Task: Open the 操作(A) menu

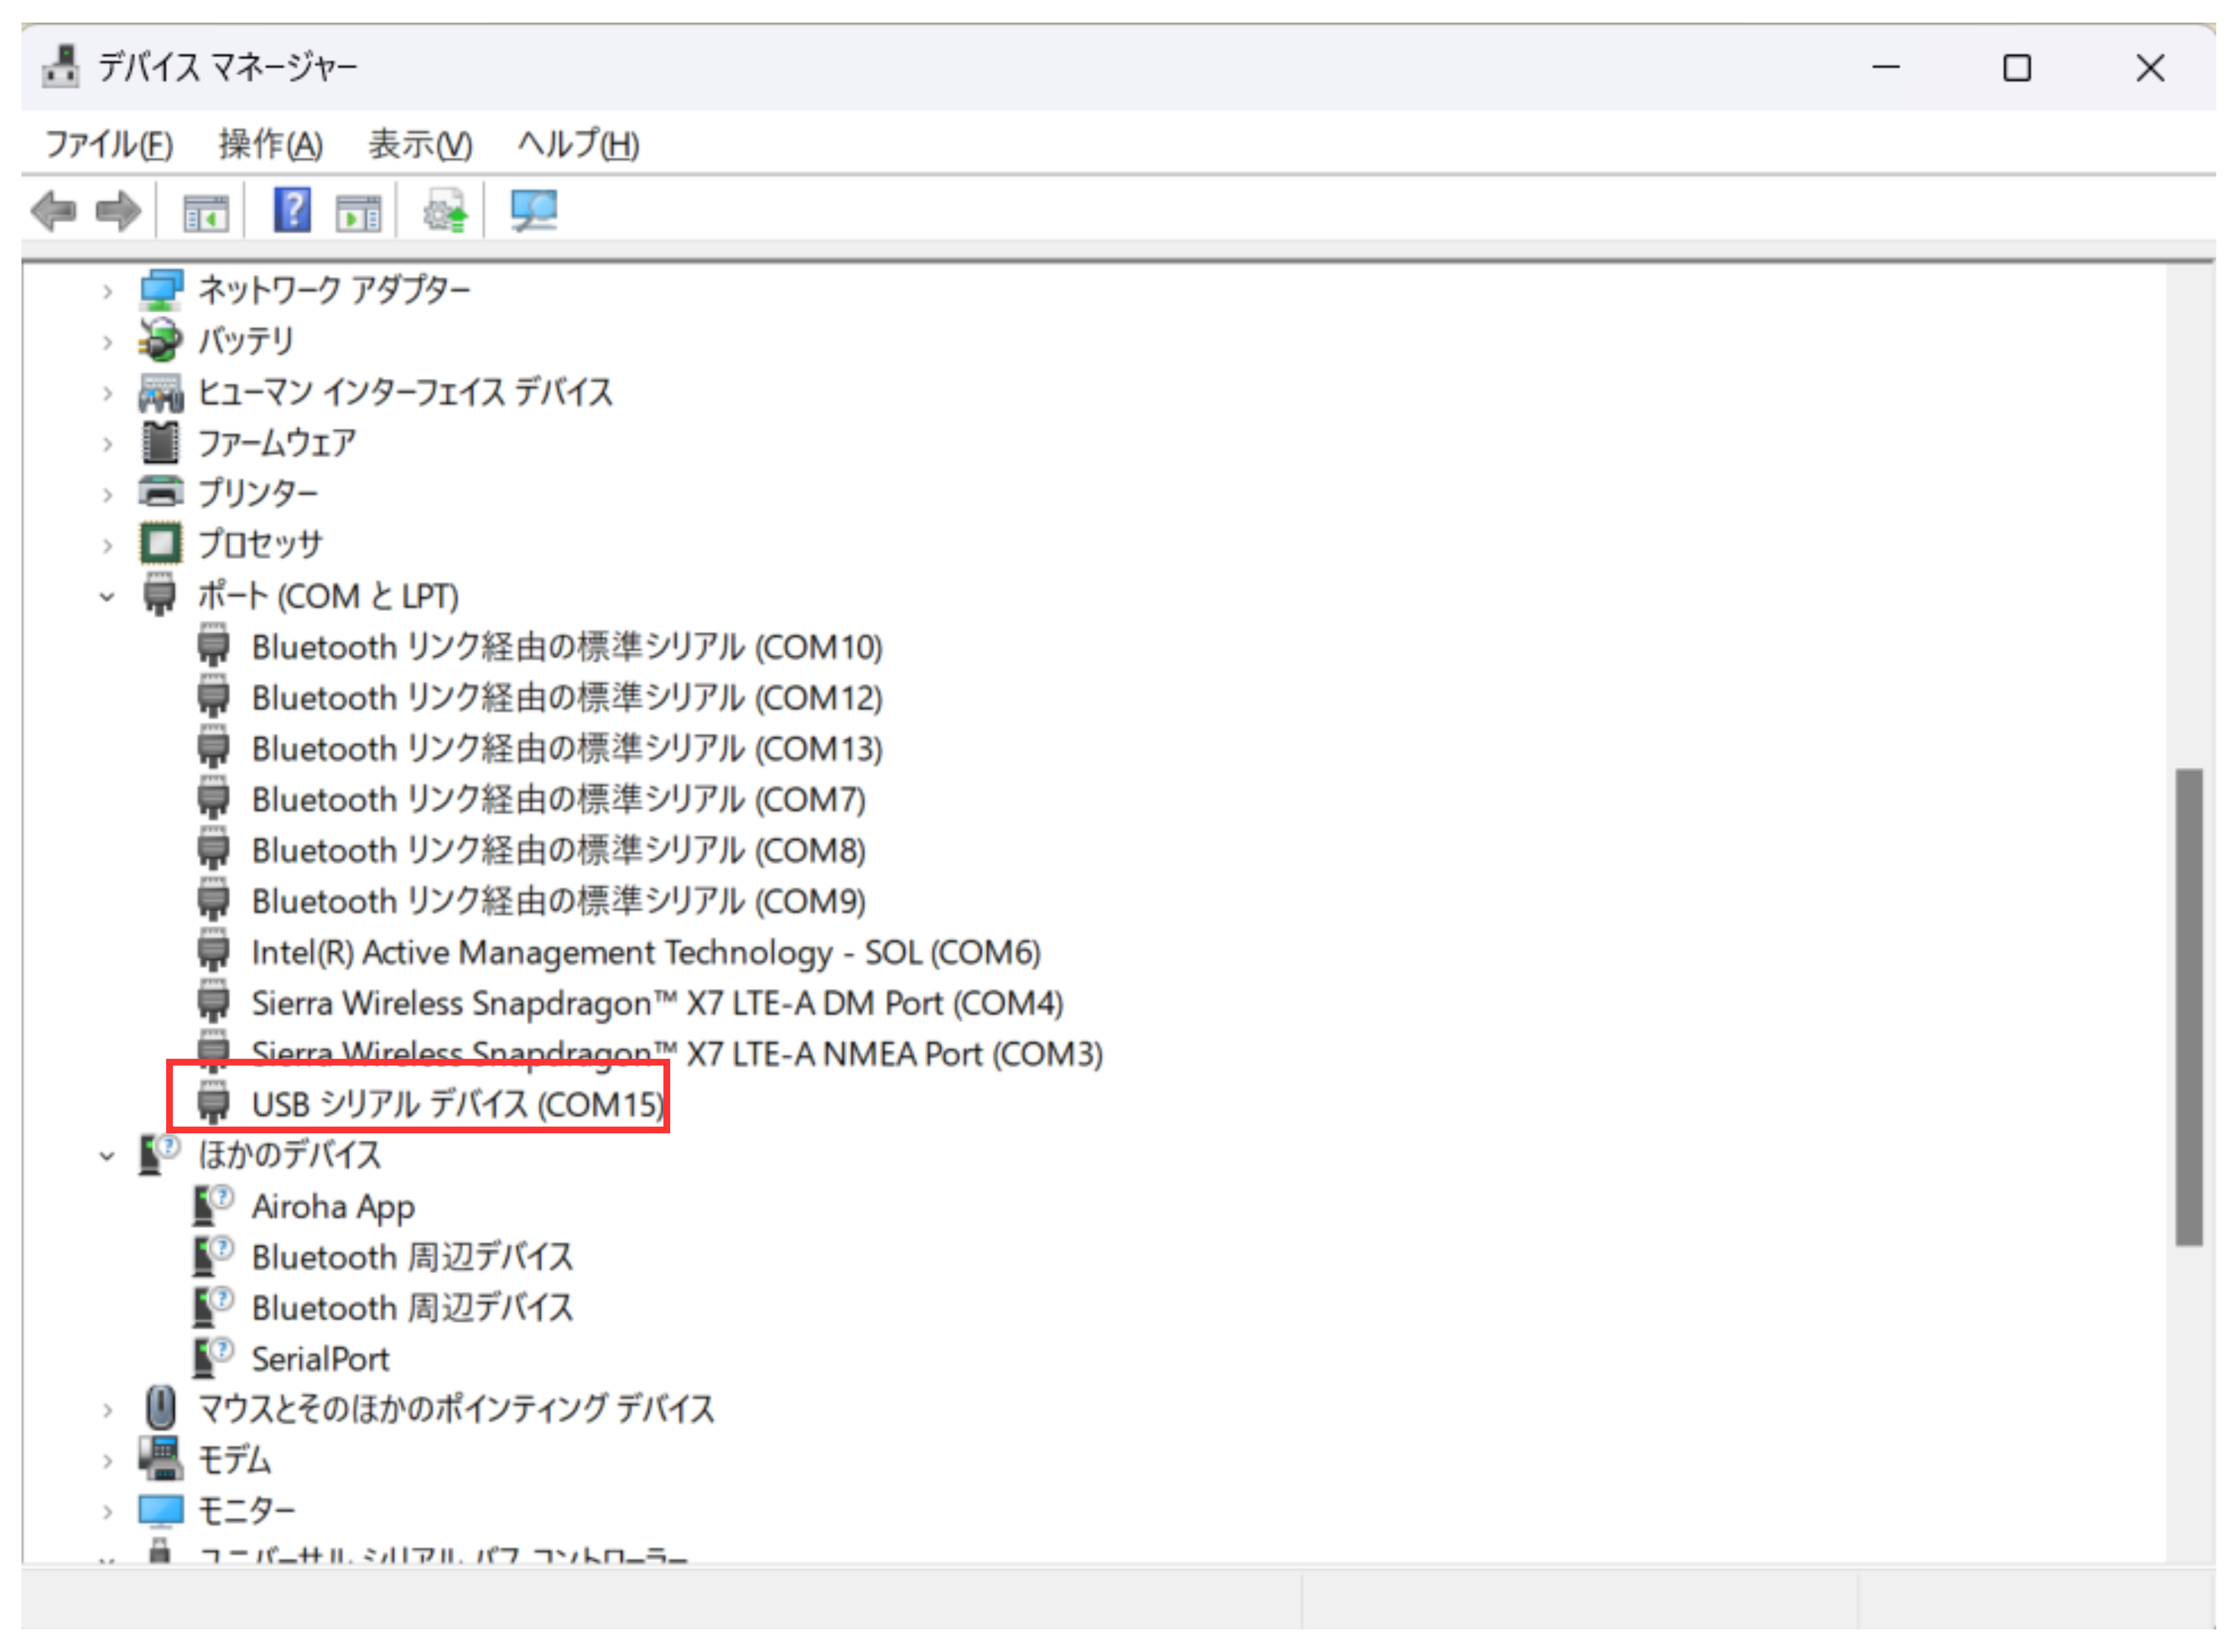Action: point(270,145)
